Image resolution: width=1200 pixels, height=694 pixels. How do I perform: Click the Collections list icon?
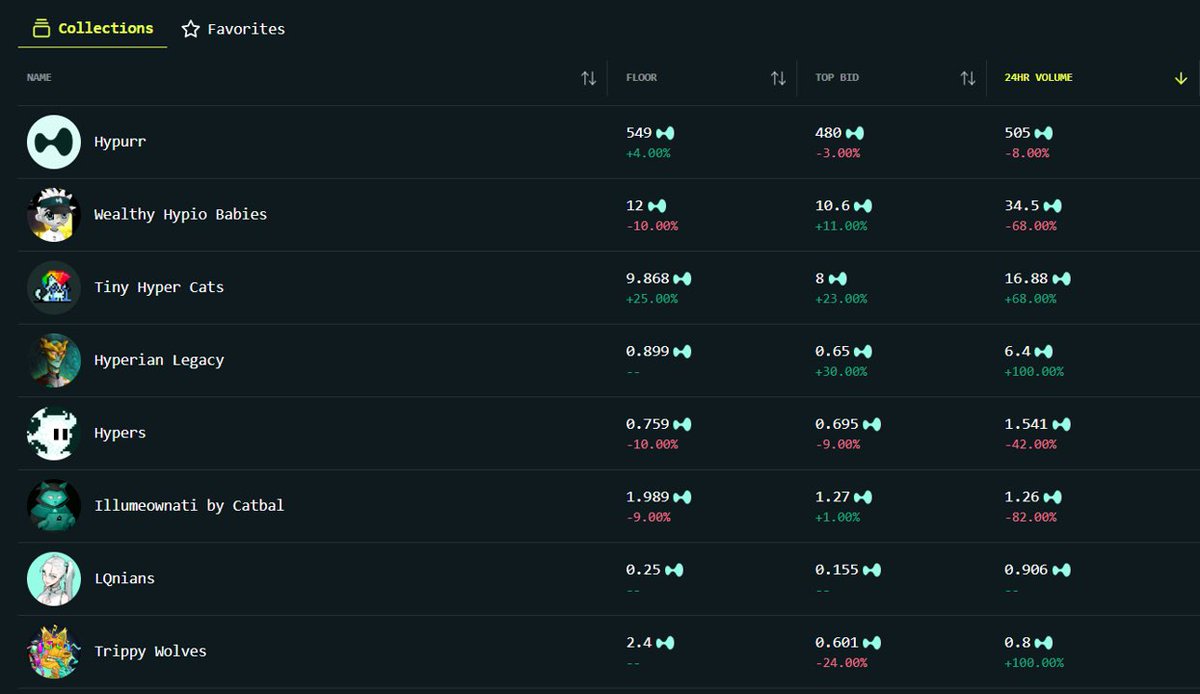tap(41, 28)
